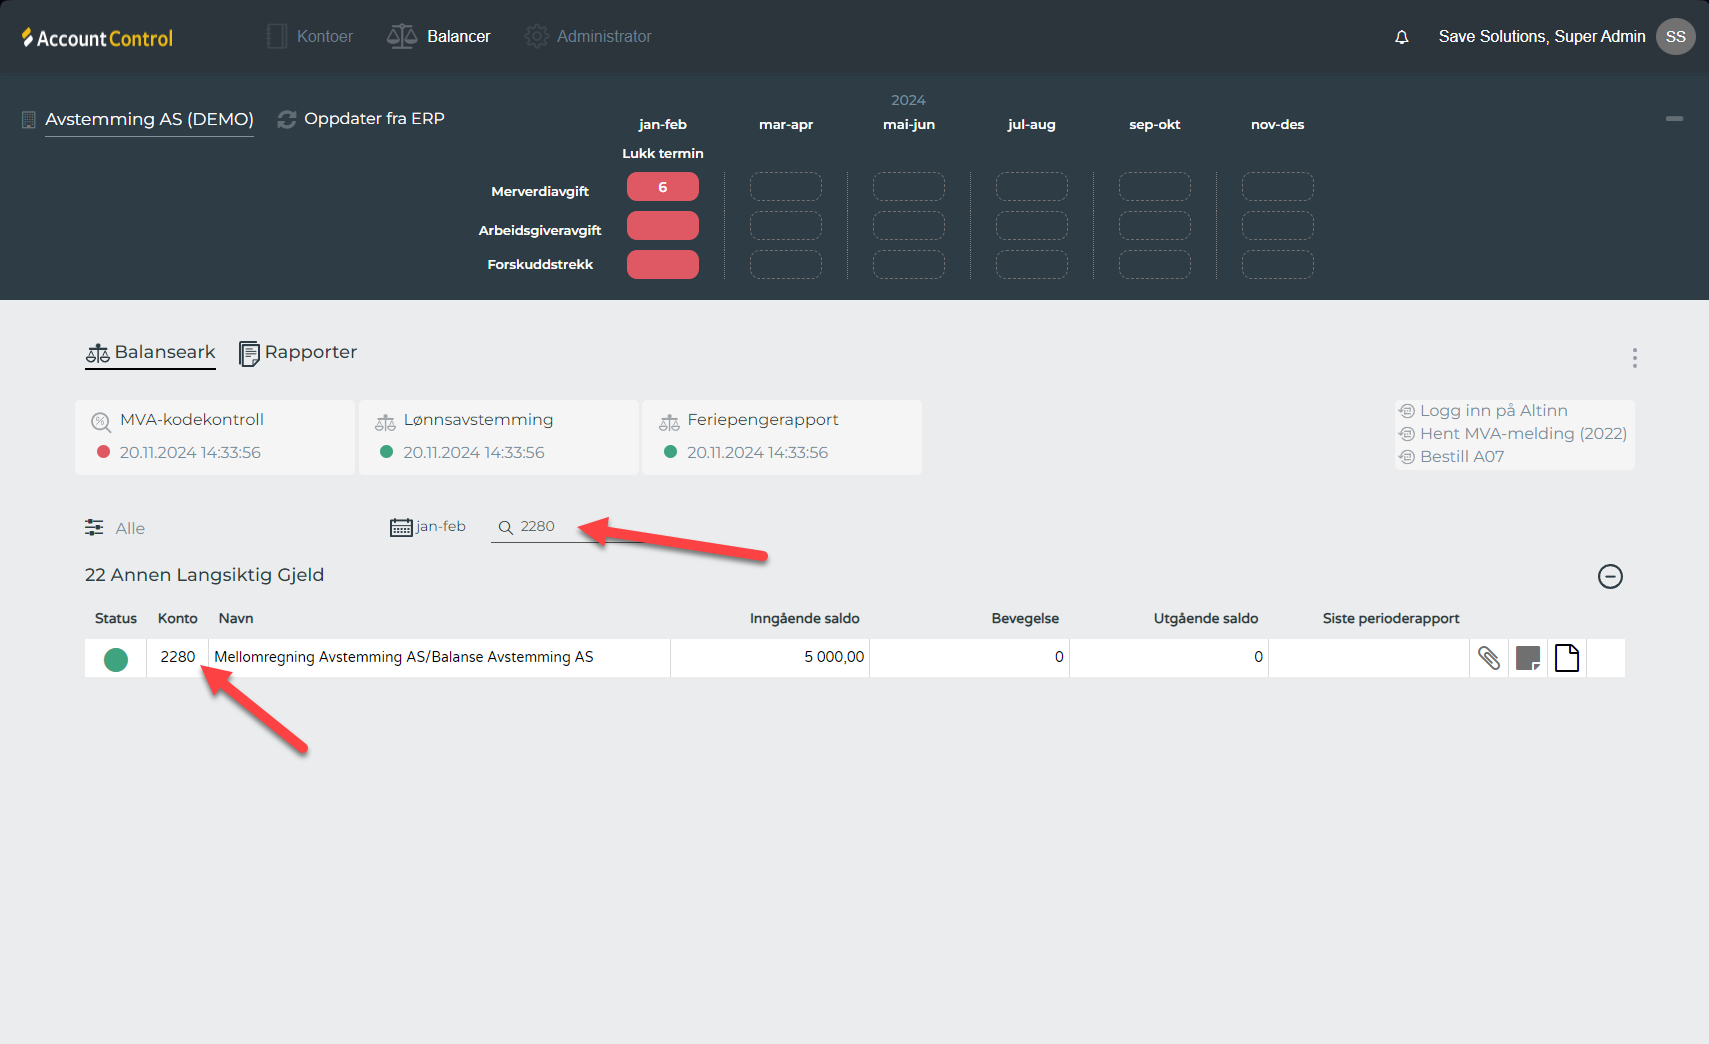Switch to the Rapporter tab
Screen dimensions: 1709x1044
(x=298, y=353)
